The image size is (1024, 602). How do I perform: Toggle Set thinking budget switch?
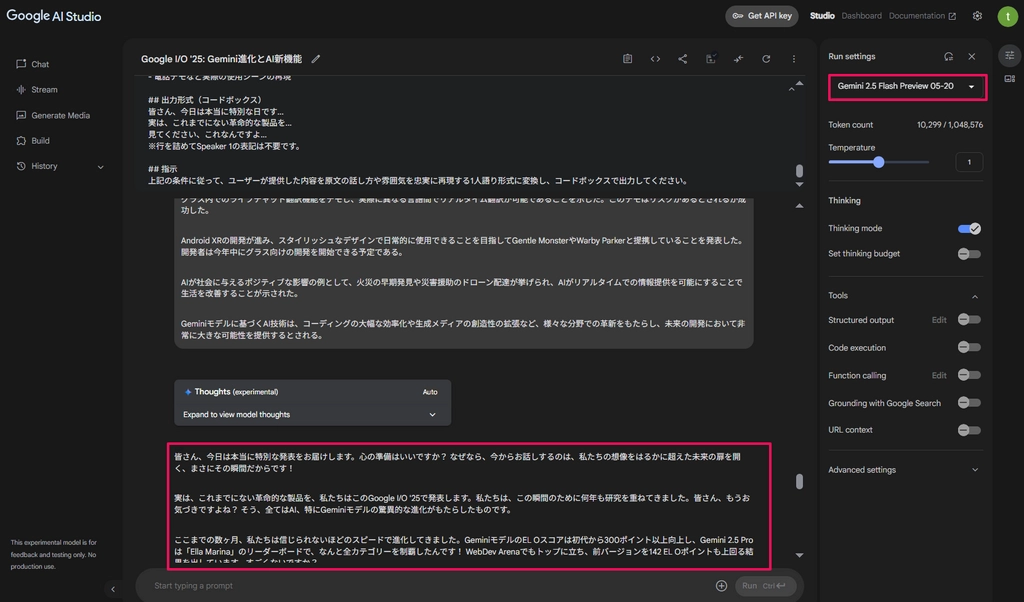(x=969, y=254)
